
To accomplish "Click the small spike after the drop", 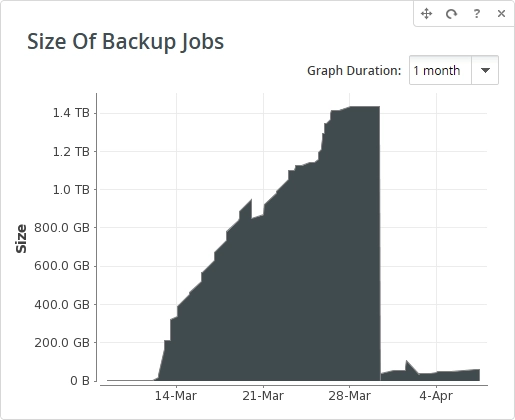I will 407,362.
